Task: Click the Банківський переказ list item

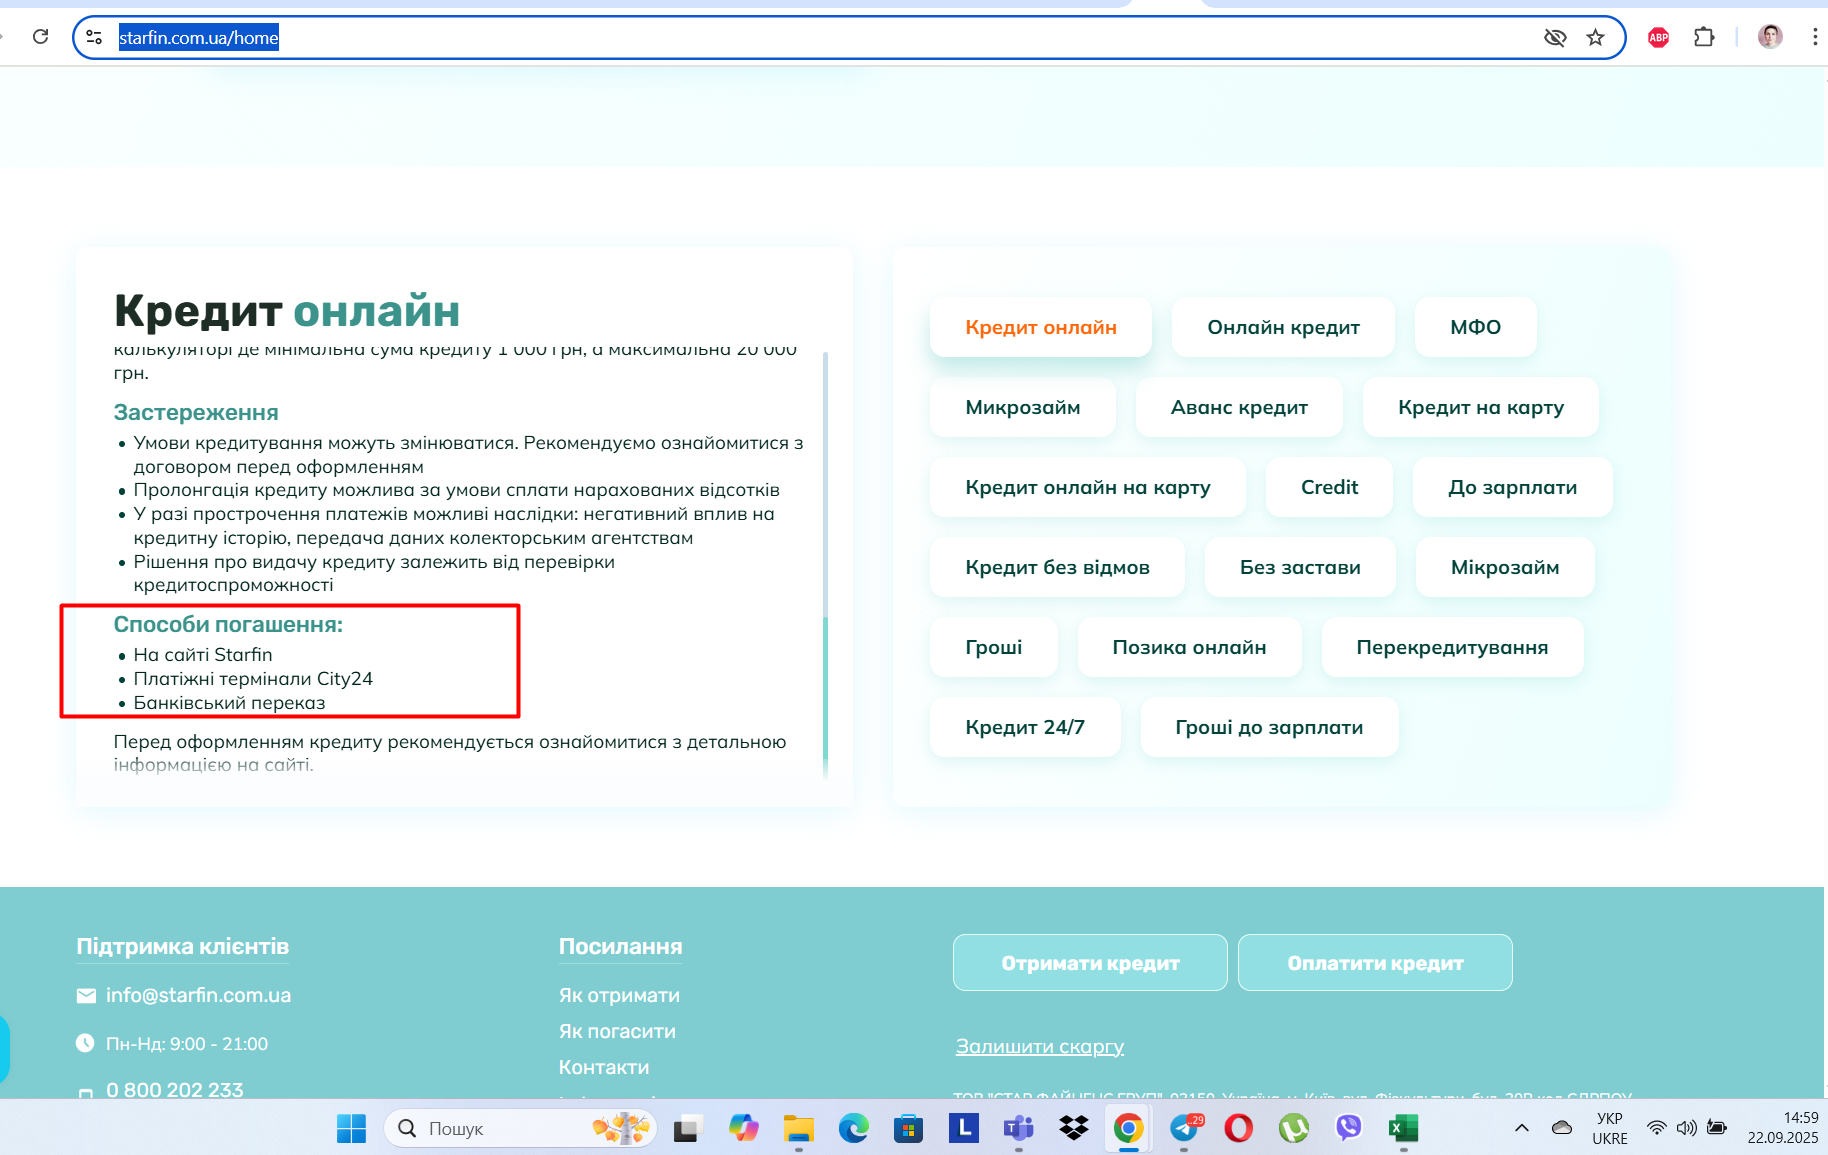Action: pos(229,702)
